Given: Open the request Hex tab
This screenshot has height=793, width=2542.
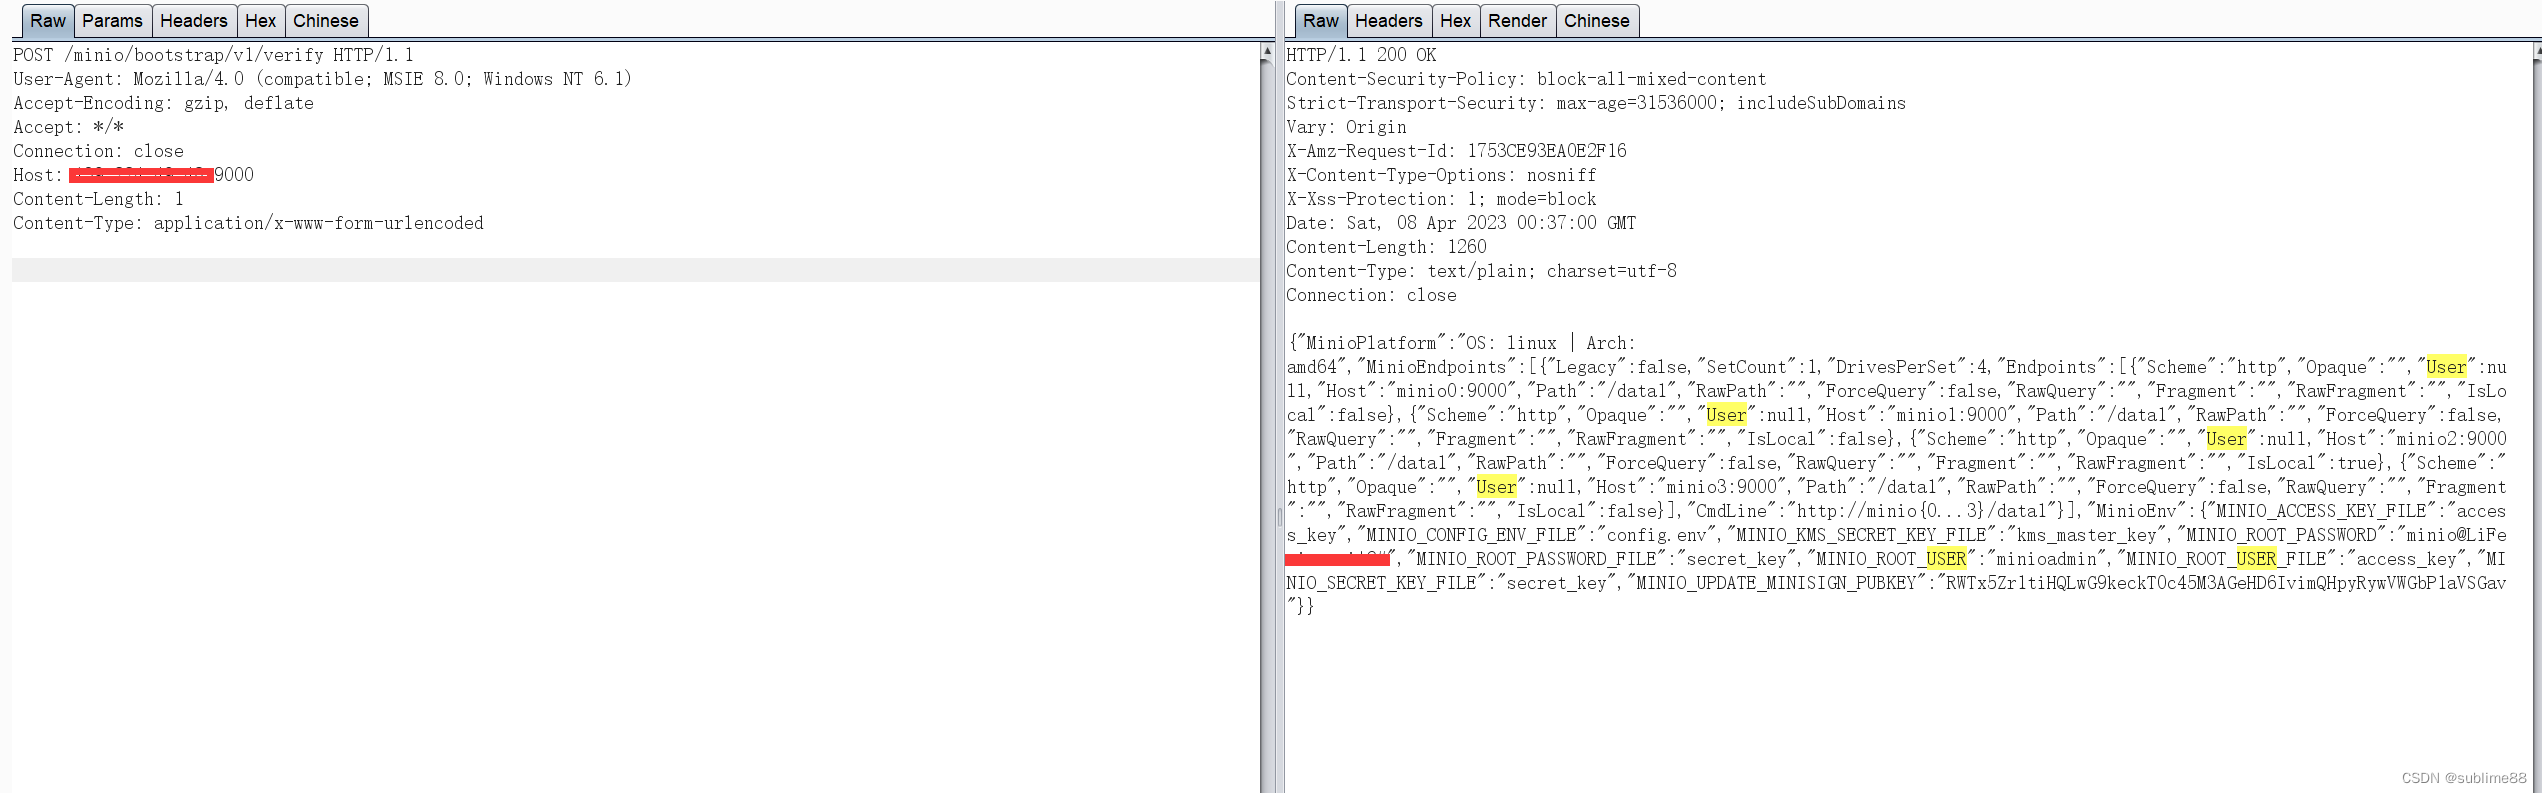Looking at the screenshot, I should pos(261,21).
